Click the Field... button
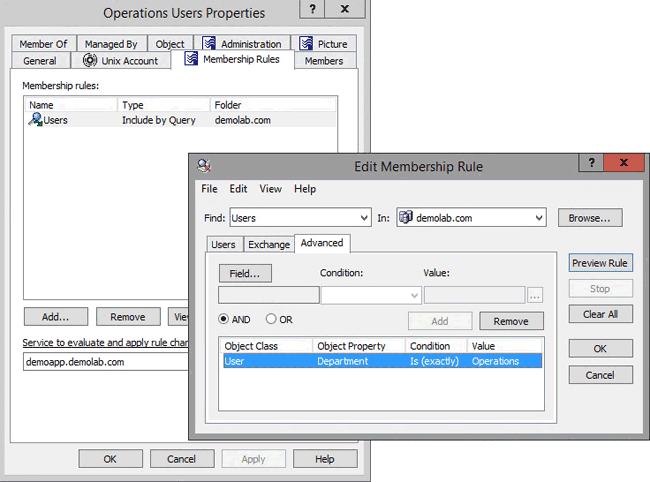 point(245,274)
